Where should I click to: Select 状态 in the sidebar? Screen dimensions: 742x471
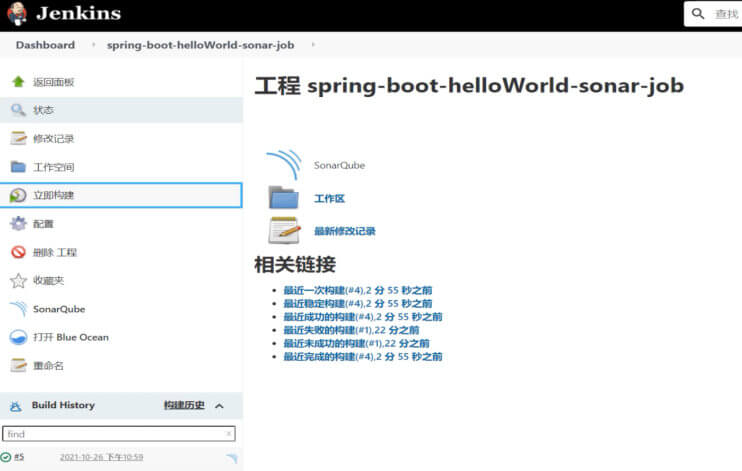(43, 110)
